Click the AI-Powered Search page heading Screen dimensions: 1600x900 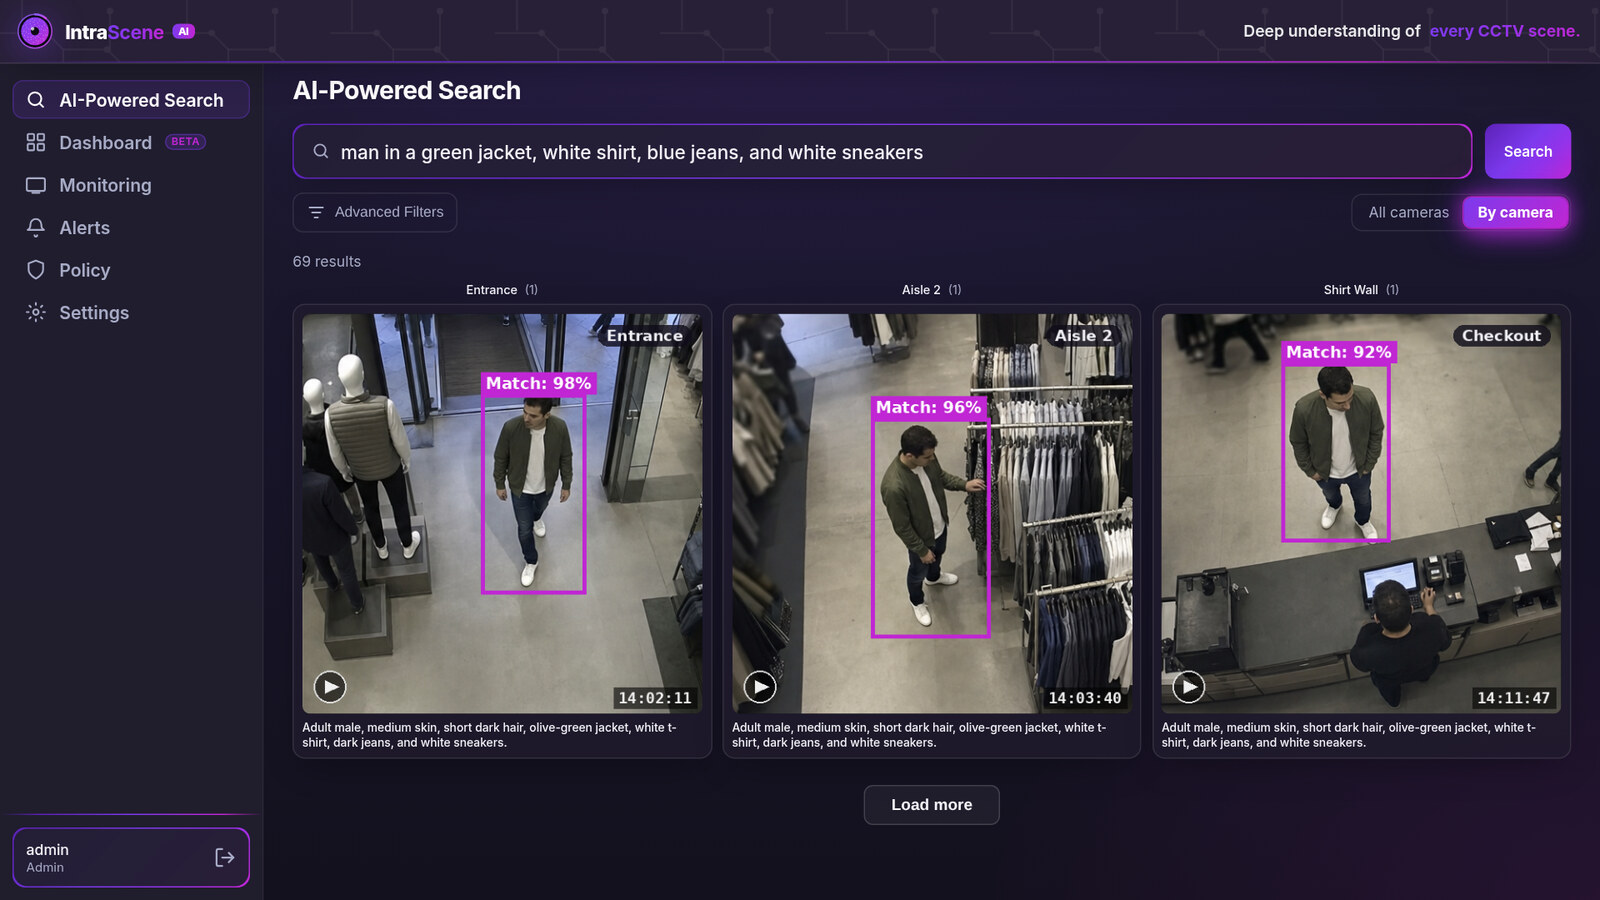point(407,91)
